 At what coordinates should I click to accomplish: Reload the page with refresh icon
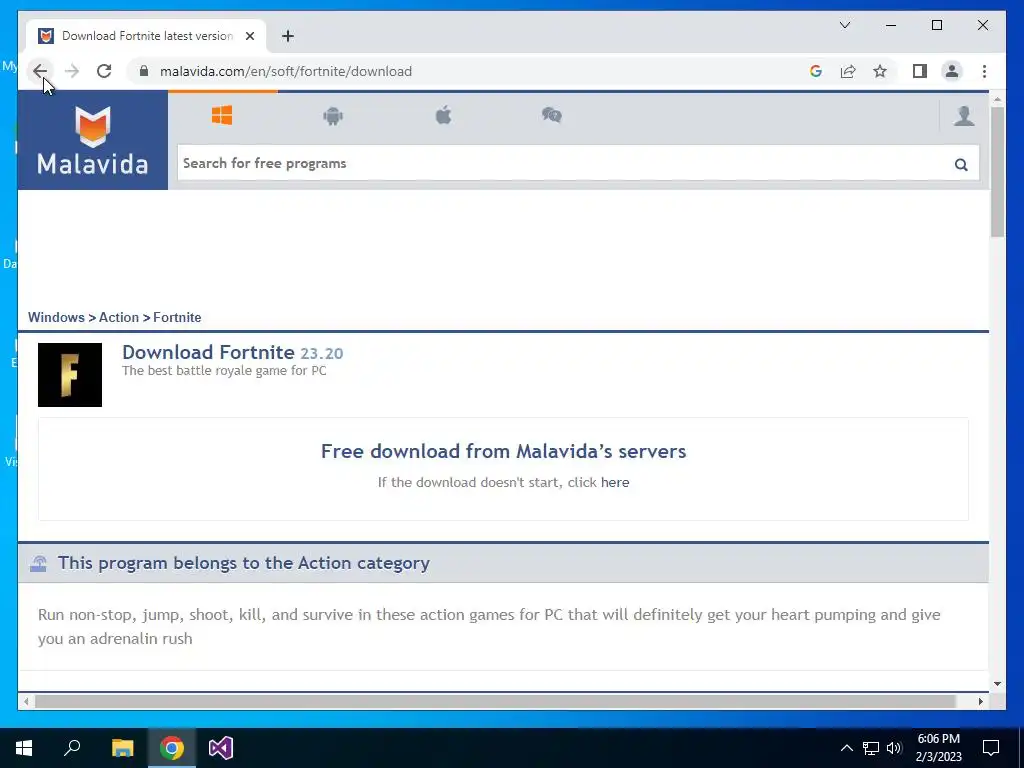(104, 71)
